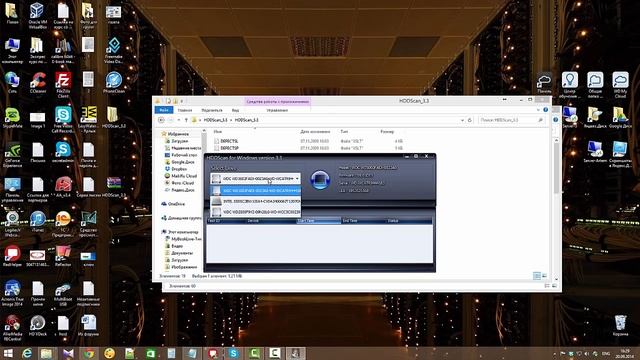Image resolution: width=640 pixels, height=360 pixels.
Task: Open Google Chrome from taskbar
Action: point(89,353)
